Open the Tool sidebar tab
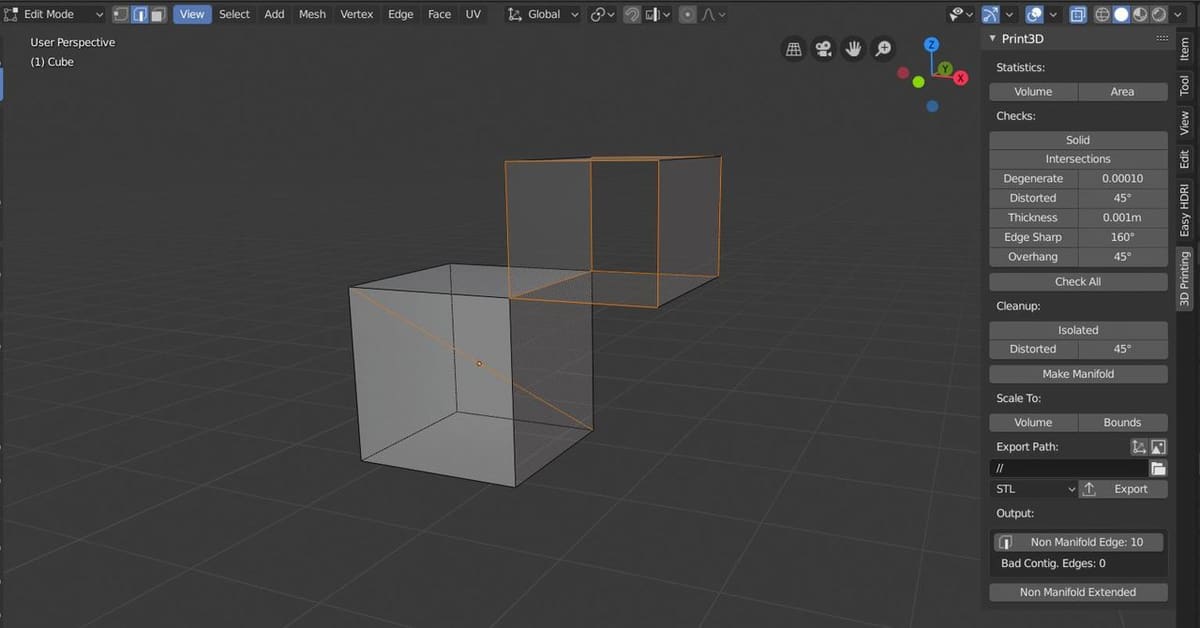Image resolution: width=1200 pixels, height=628 pixels. click(x=1185, y=86)
